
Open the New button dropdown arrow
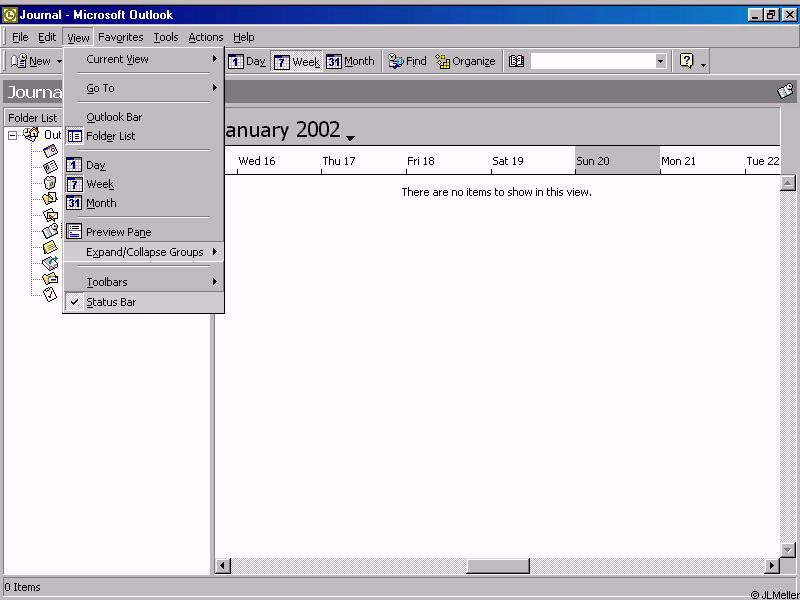[59, 62]
